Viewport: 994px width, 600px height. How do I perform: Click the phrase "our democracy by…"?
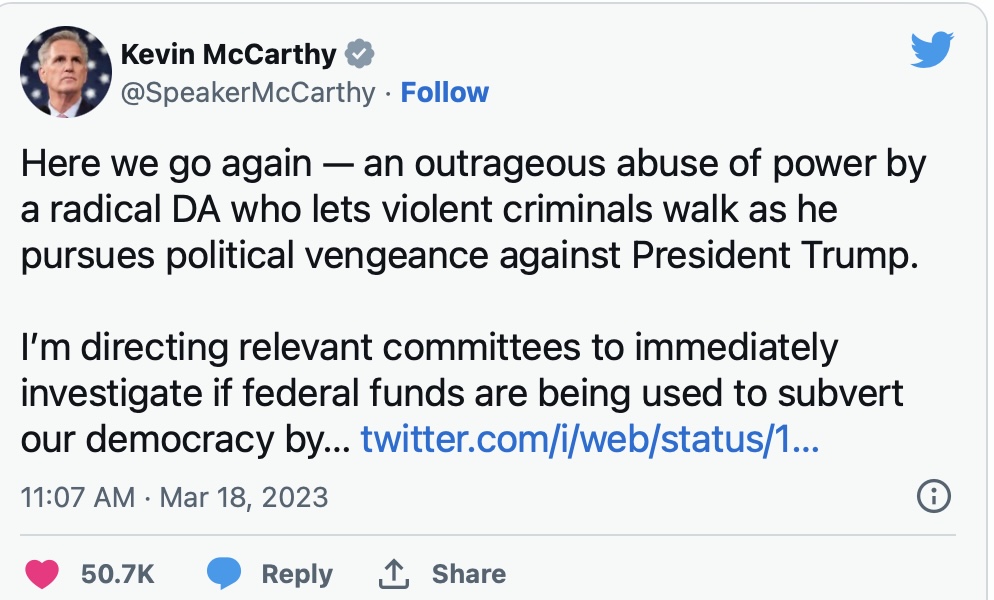pos(182,439)
